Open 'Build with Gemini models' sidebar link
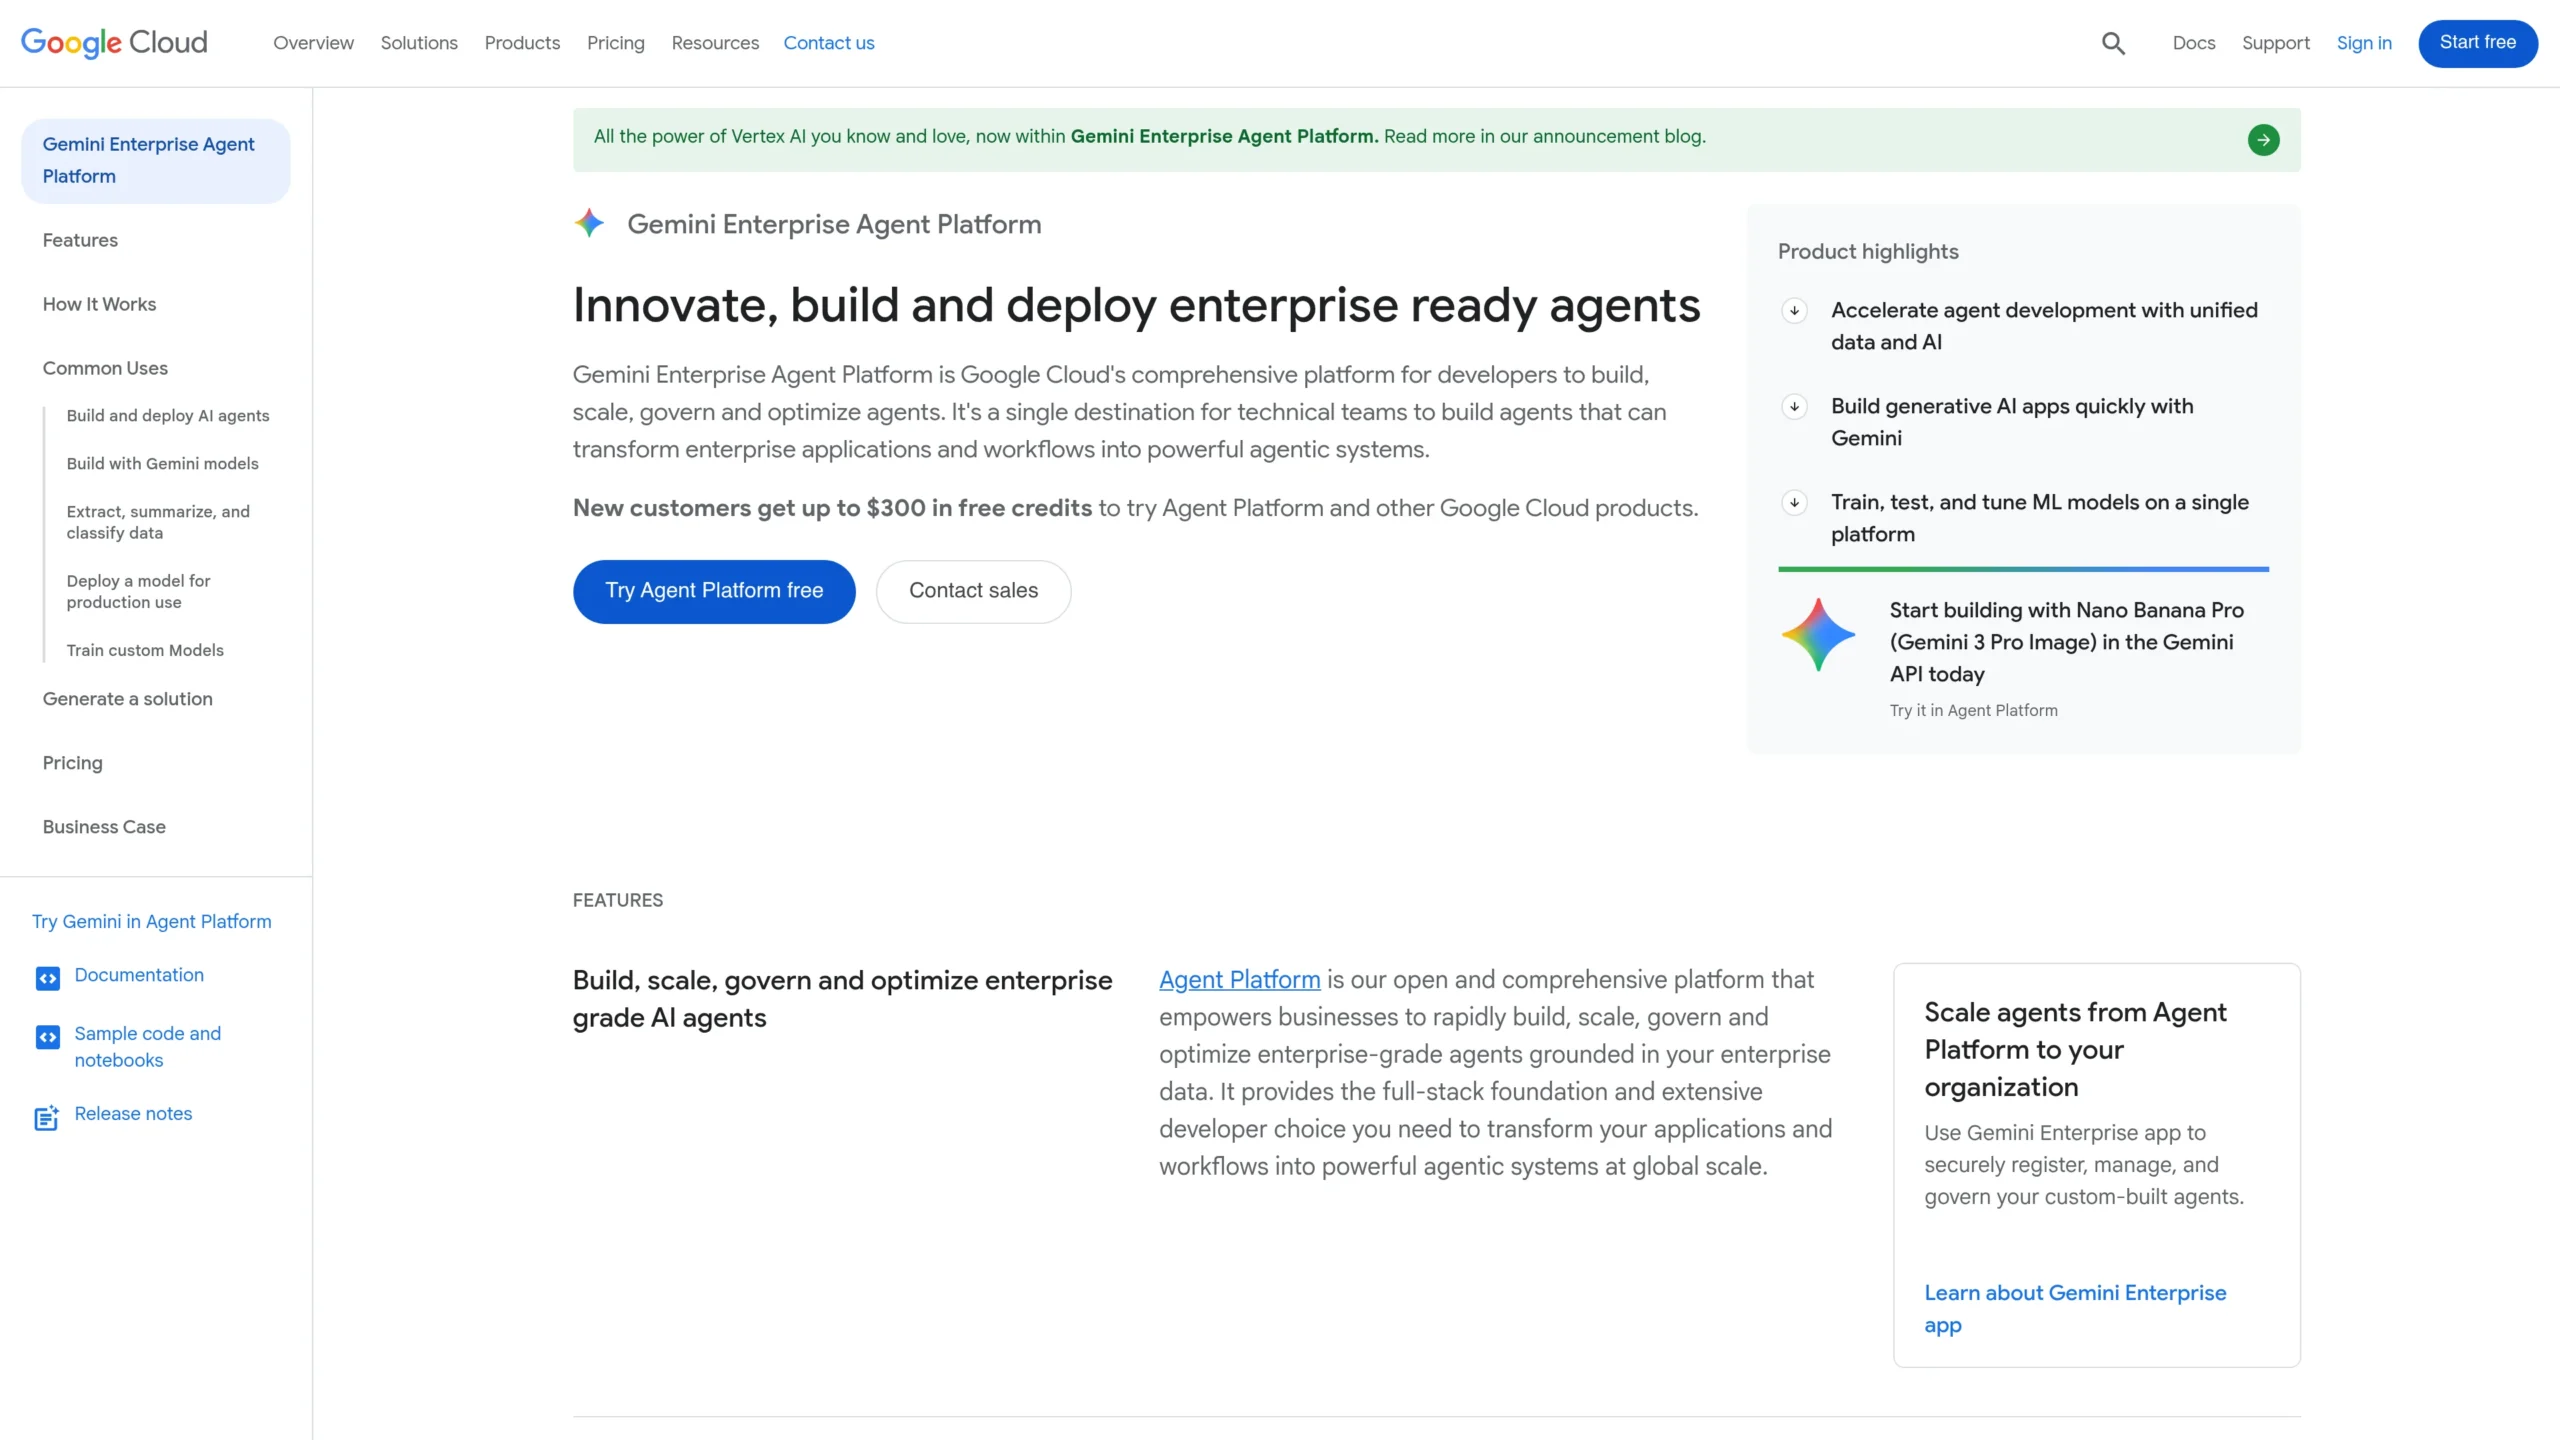This screenshot has height=1440, width=2560. tap(162, 464)
